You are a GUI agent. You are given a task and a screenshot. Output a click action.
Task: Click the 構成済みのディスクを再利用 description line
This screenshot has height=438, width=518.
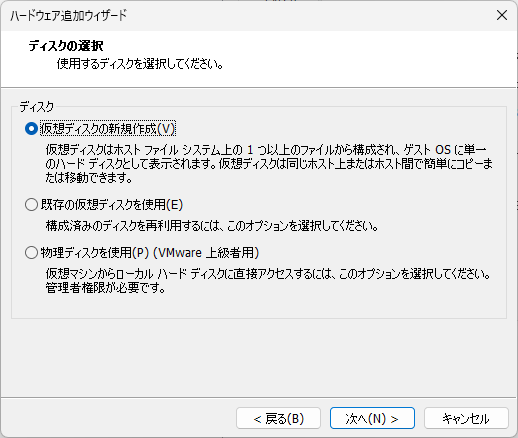tap(212, 226)
